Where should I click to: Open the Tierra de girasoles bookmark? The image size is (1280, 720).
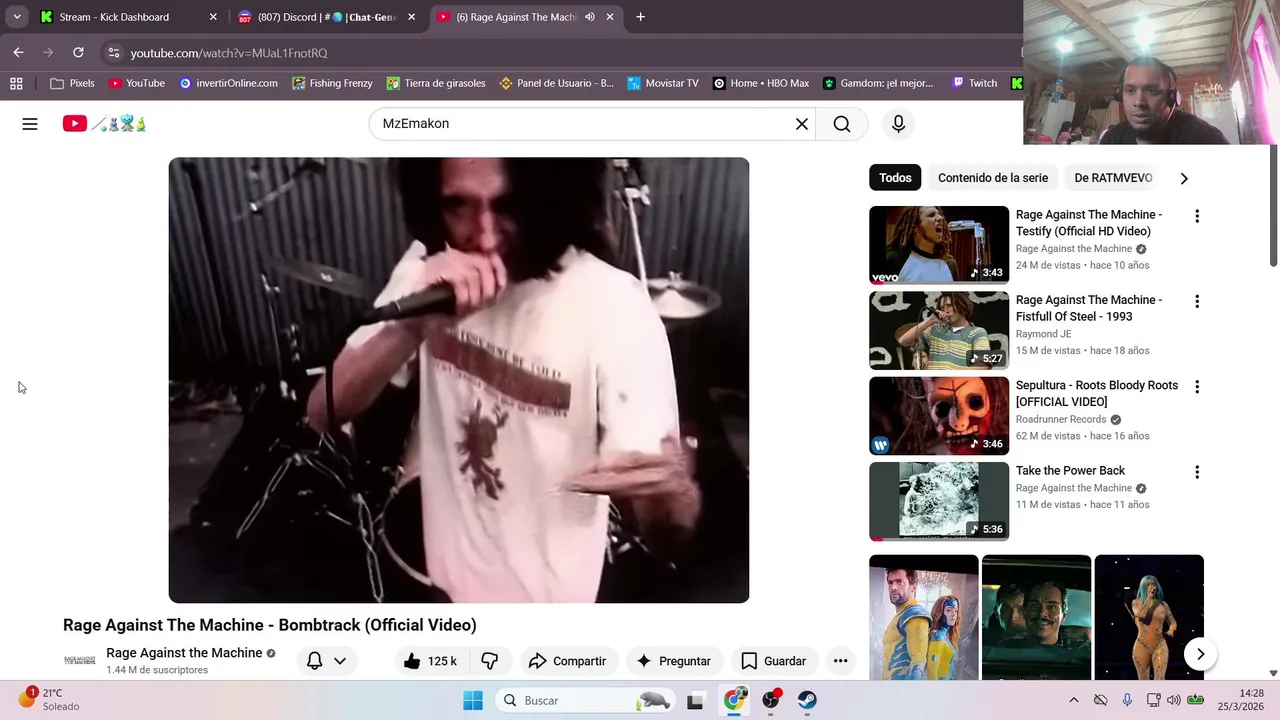tap(436, 83)
